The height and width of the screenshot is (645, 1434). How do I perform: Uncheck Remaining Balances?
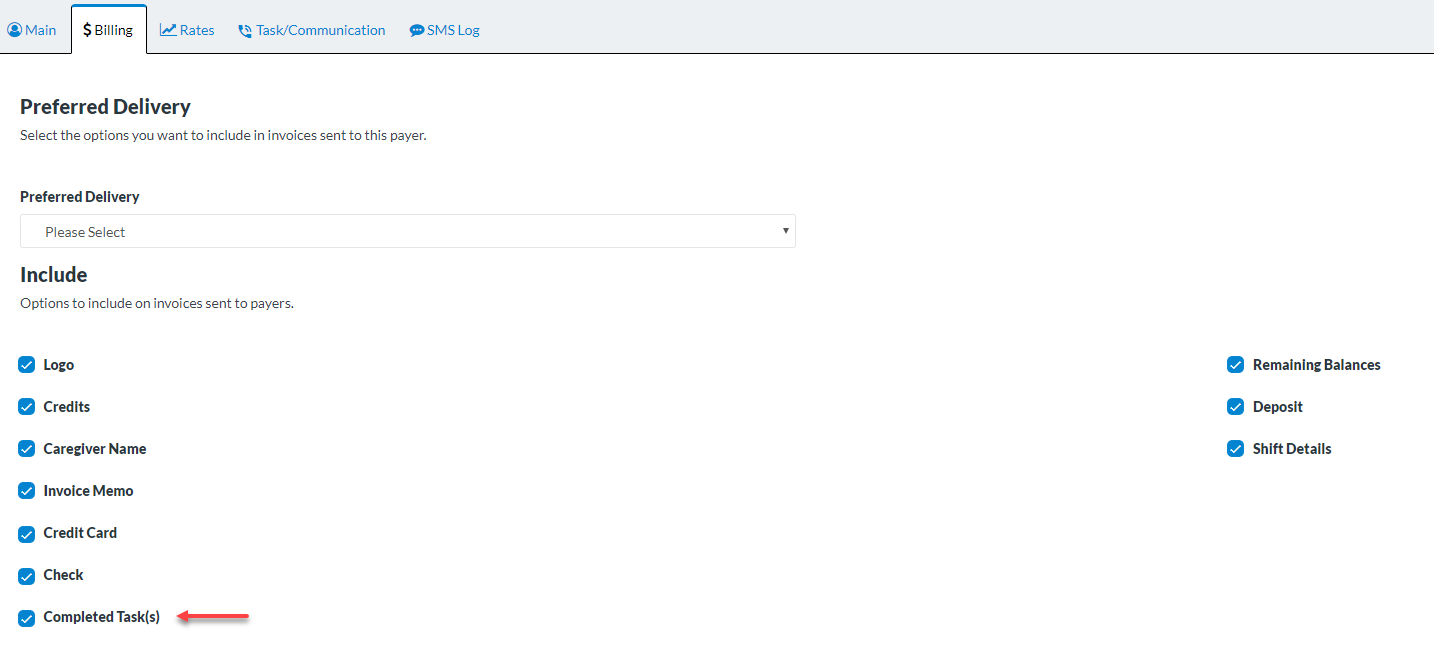point(1235,364)
